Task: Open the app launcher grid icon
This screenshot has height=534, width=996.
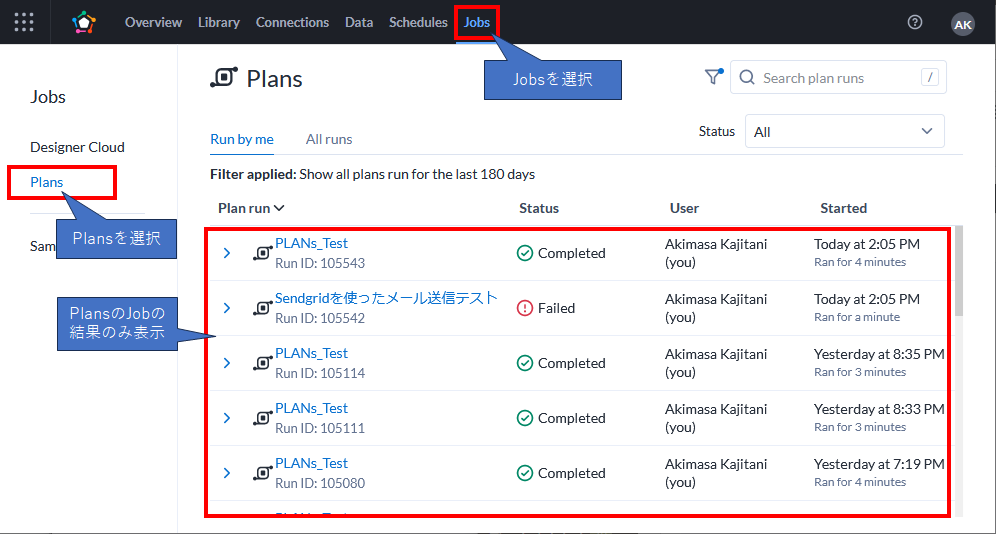Action: tap(24, 22)
